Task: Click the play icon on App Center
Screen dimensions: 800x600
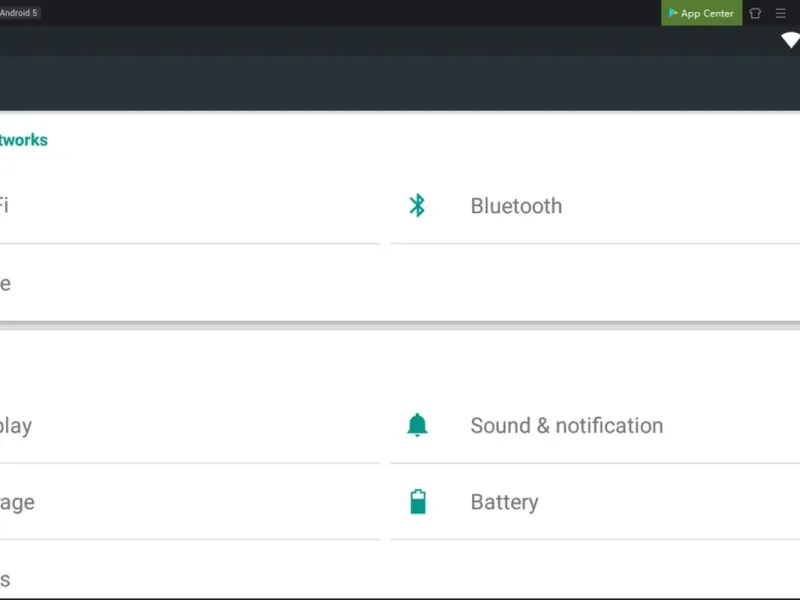Action: 673,13
